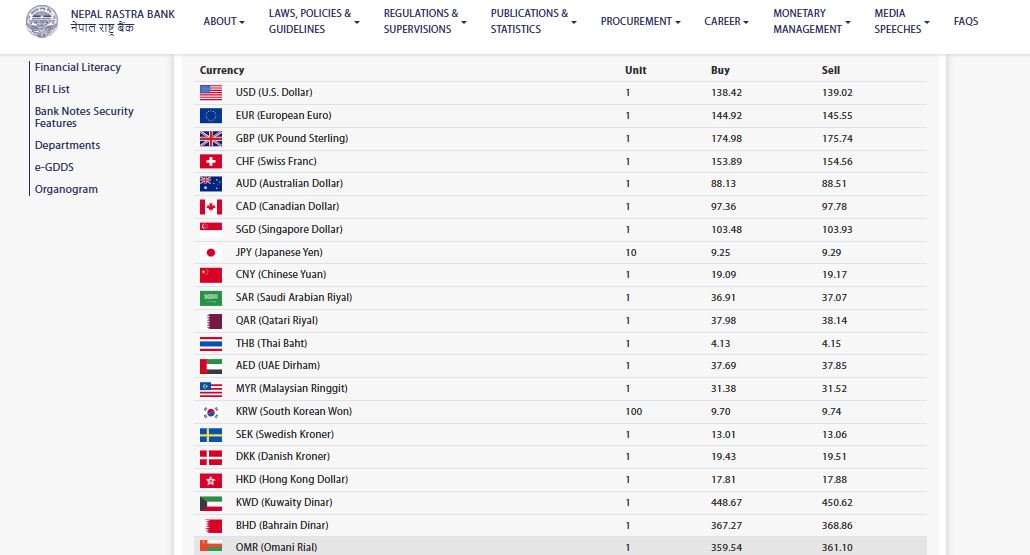Screen dimensions: 1030x555
Task: Click the Hong Kong flag icon in HKD row
Action: coord(211,480)
